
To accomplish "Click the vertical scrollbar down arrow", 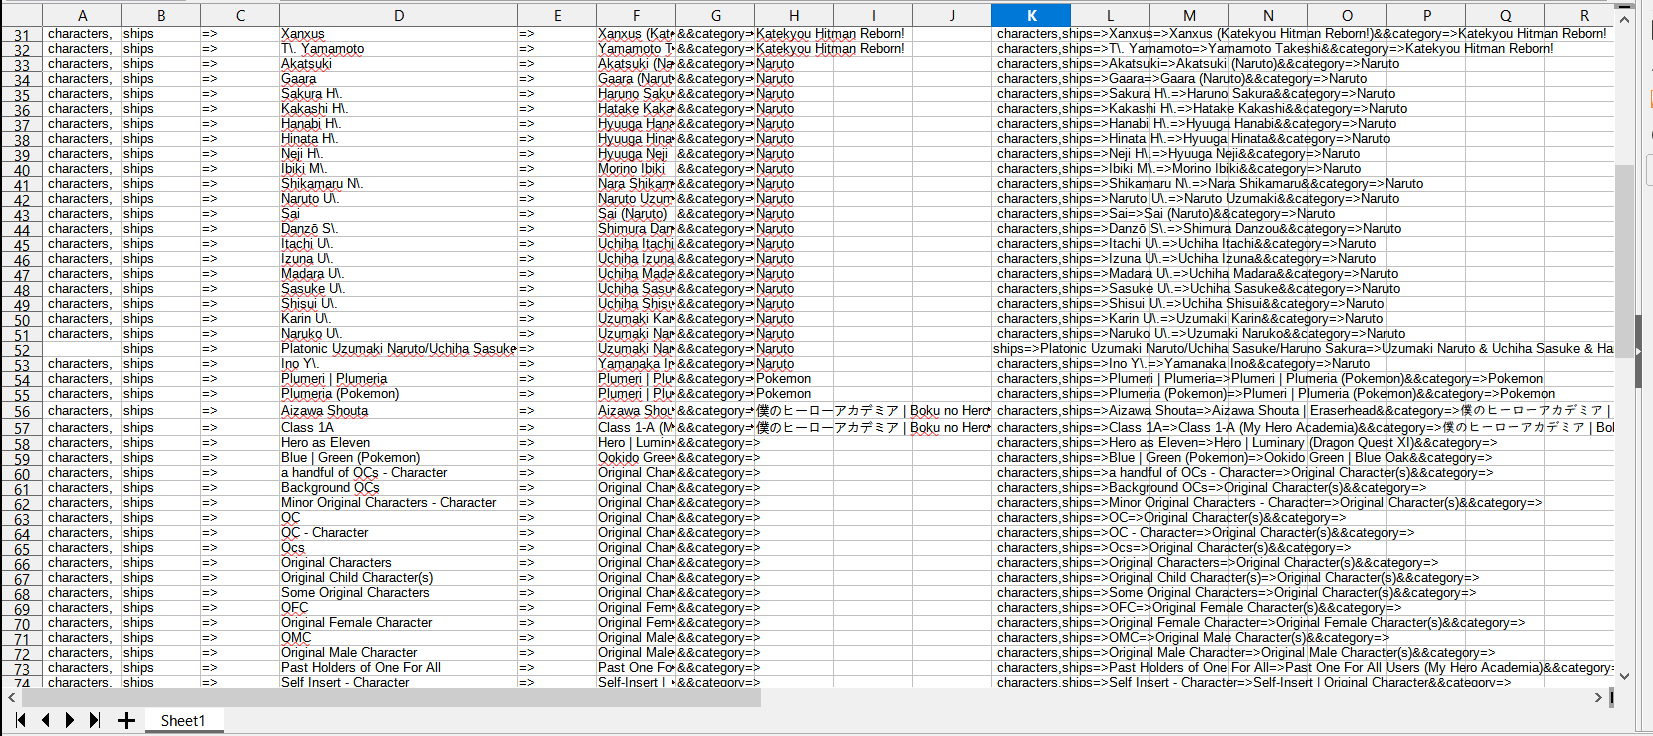I will tap(1625, 676).
